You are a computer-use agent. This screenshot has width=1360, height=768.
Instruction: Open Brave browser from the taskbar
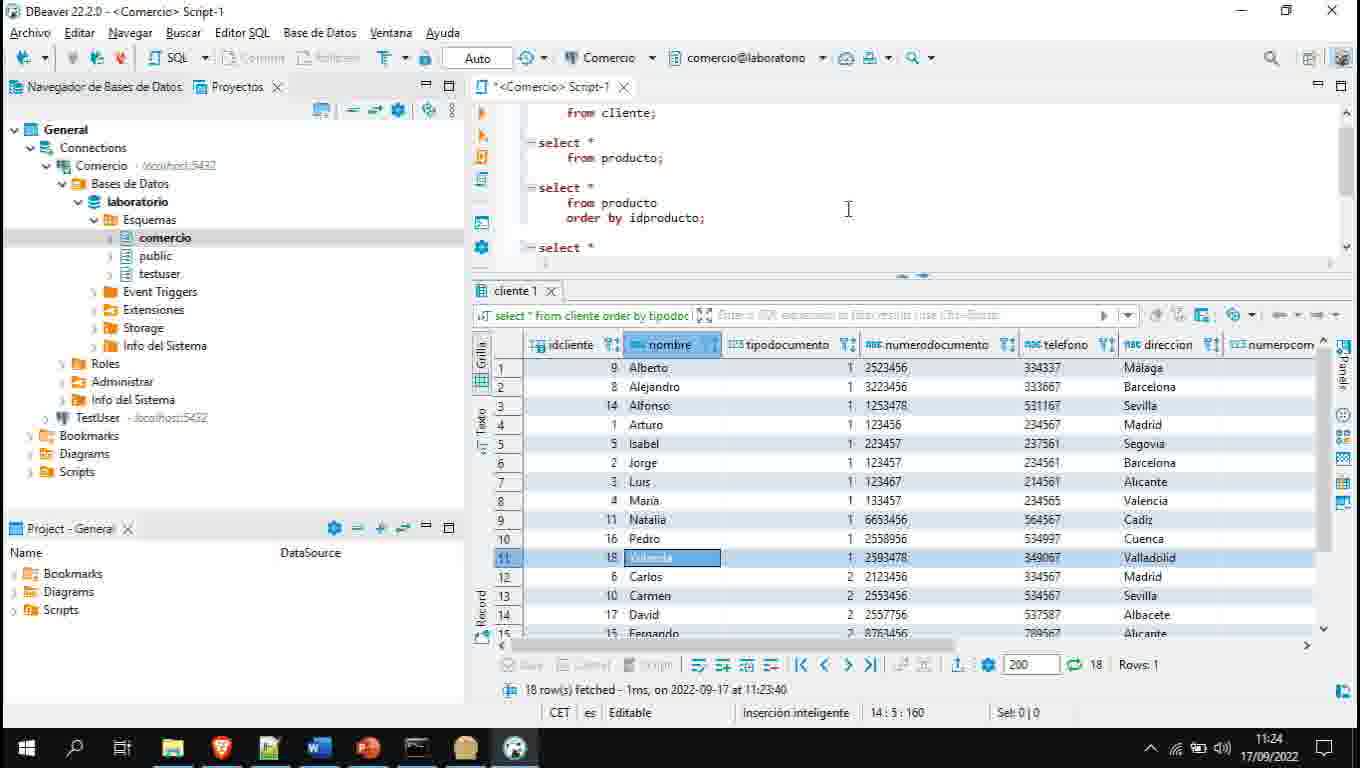pyautogui.click(x=222, y=747)
